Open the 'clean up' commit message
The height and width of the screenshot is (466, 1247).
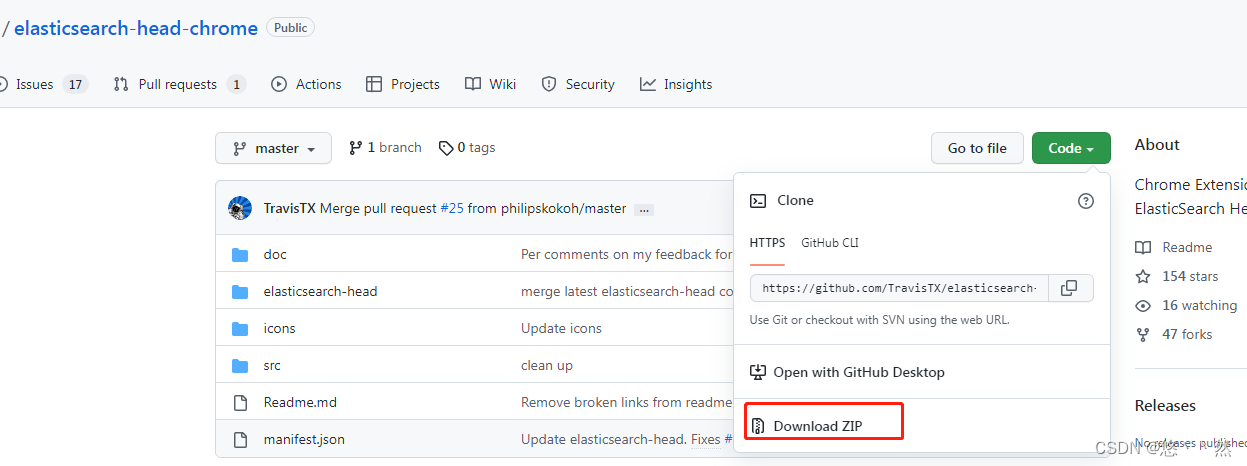(x=547, y=365)
